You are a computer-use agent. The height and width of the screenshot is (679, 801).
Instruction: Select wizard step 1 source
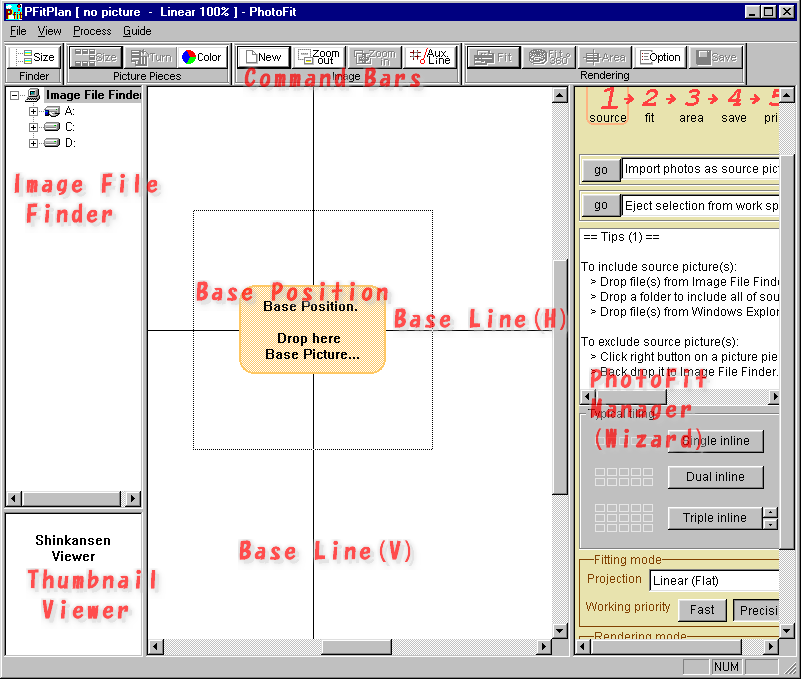(607, 106)
